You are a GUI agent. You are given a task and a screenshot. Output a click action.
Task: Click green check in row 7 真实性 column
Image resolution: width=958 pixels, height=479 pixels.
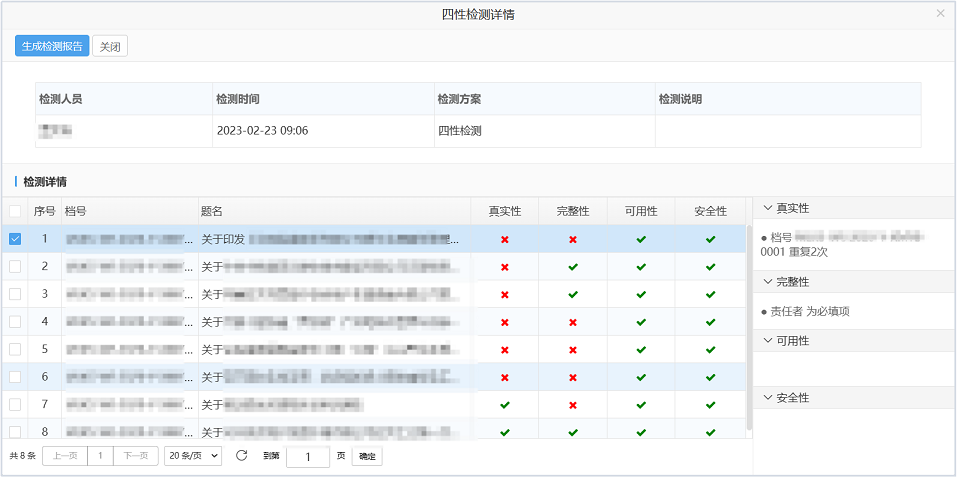(505, 405)
